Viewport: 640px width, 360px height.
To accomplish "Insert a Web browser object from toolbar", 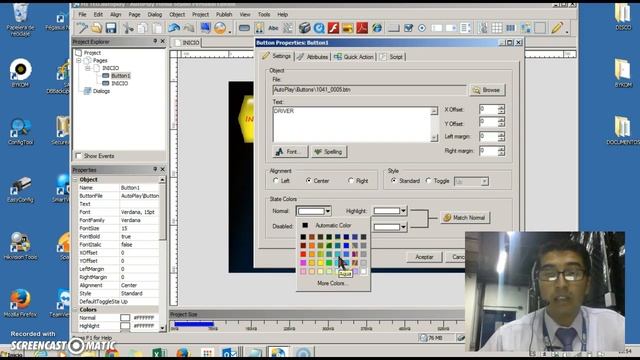I will (x=377, y=28).
